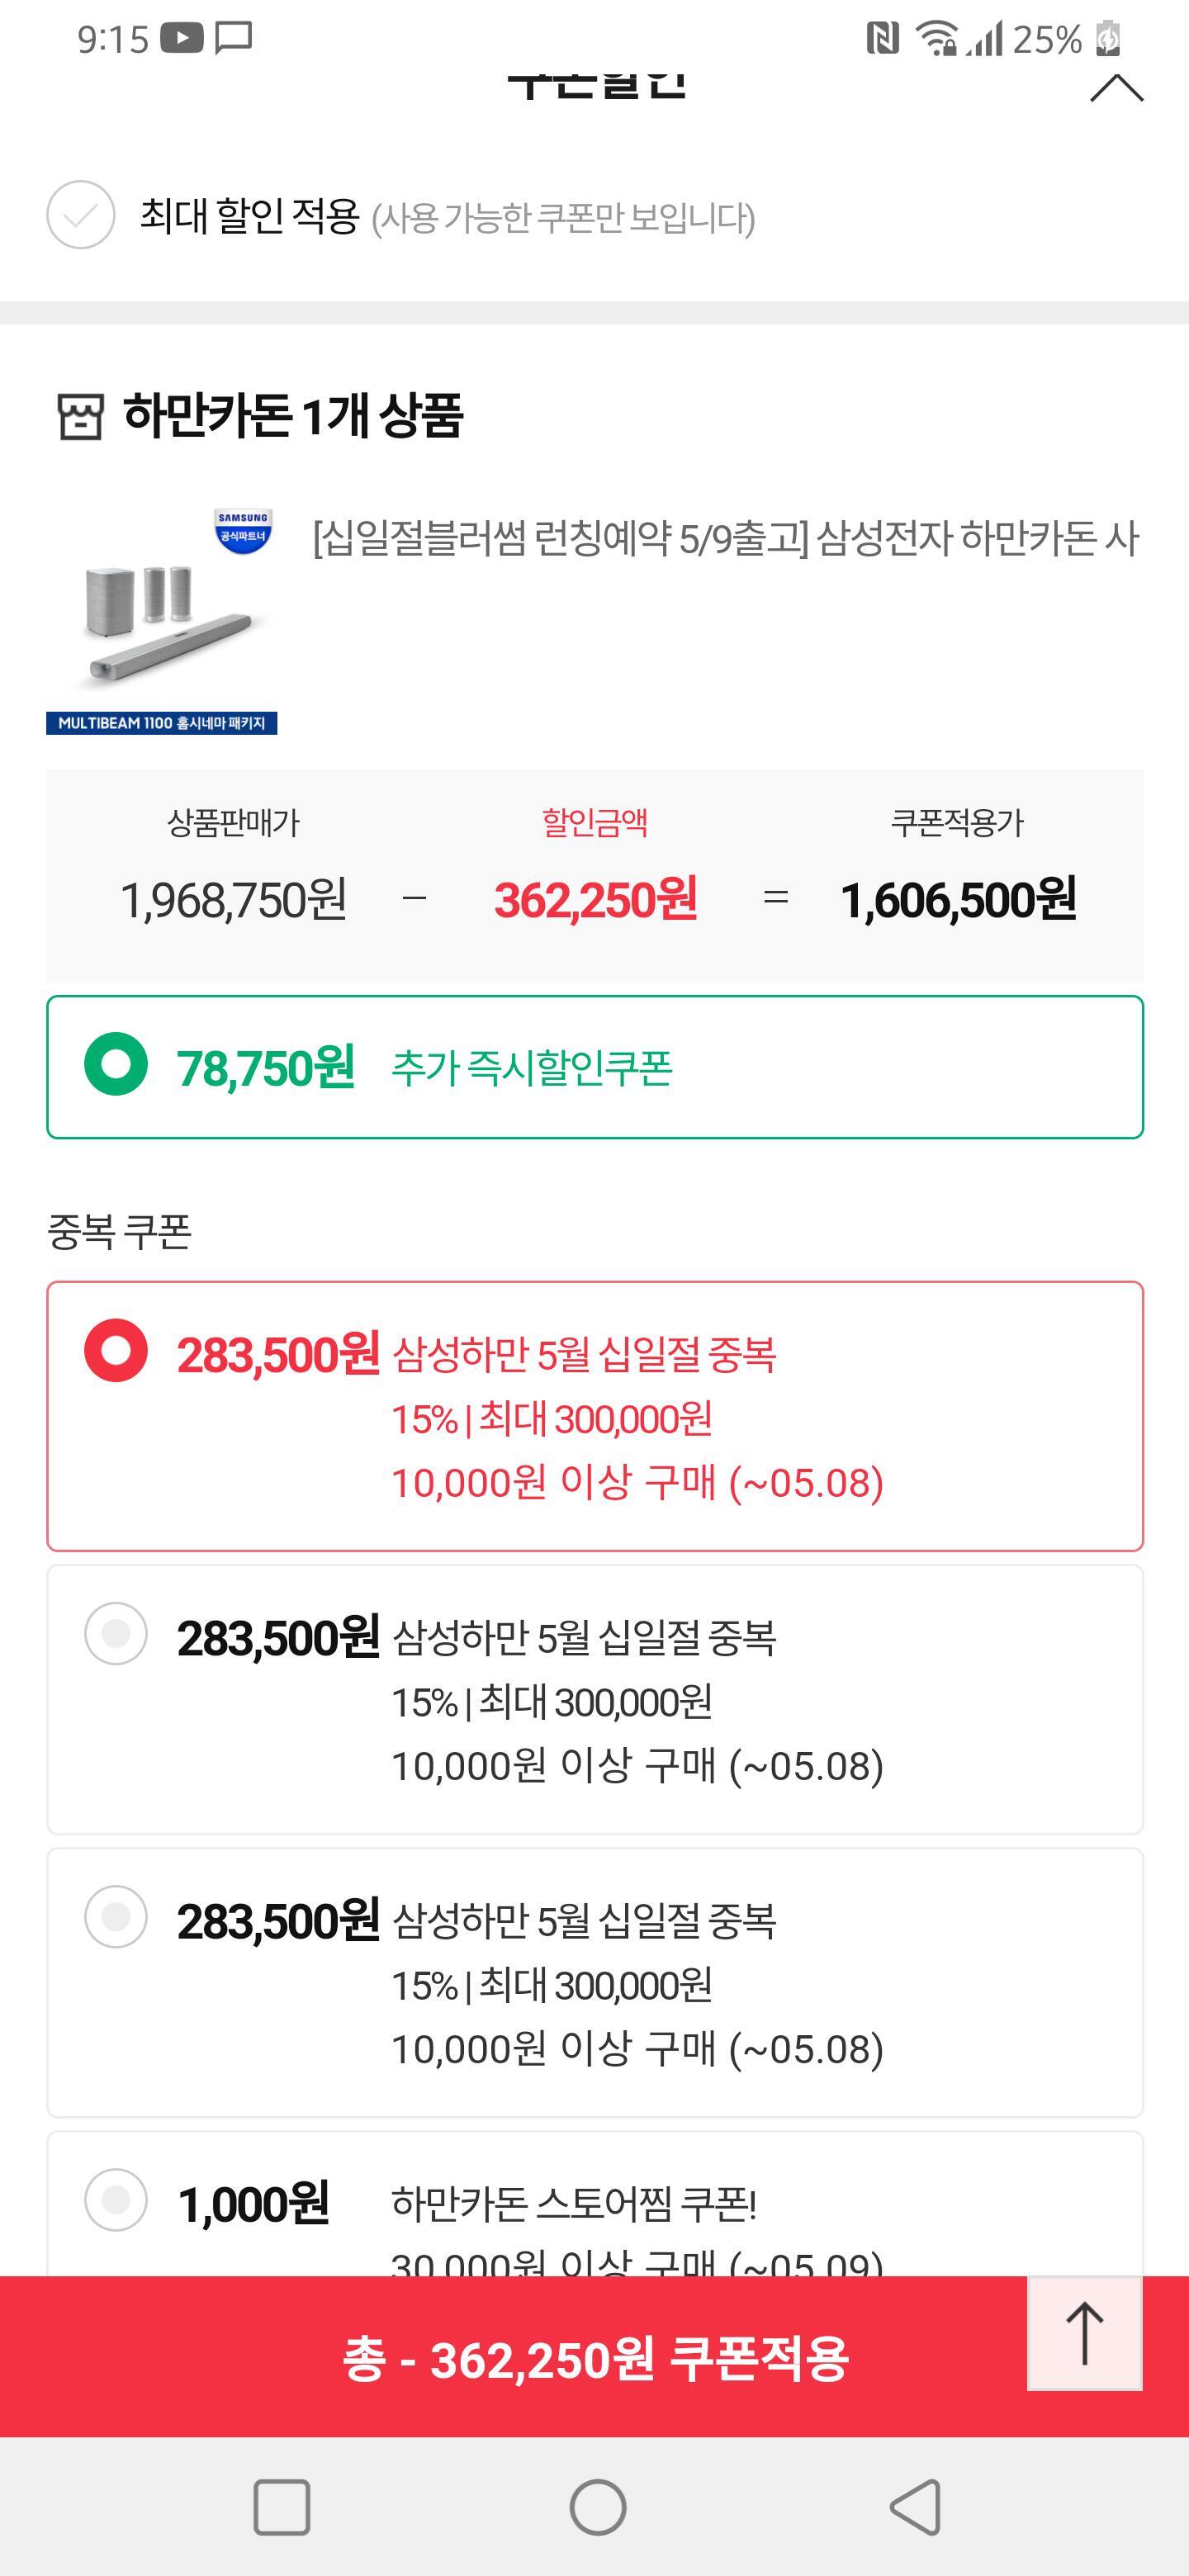1189x2576 pixels.
Task: Tap the Harman Kardon store icon
Action: (80, 417)
